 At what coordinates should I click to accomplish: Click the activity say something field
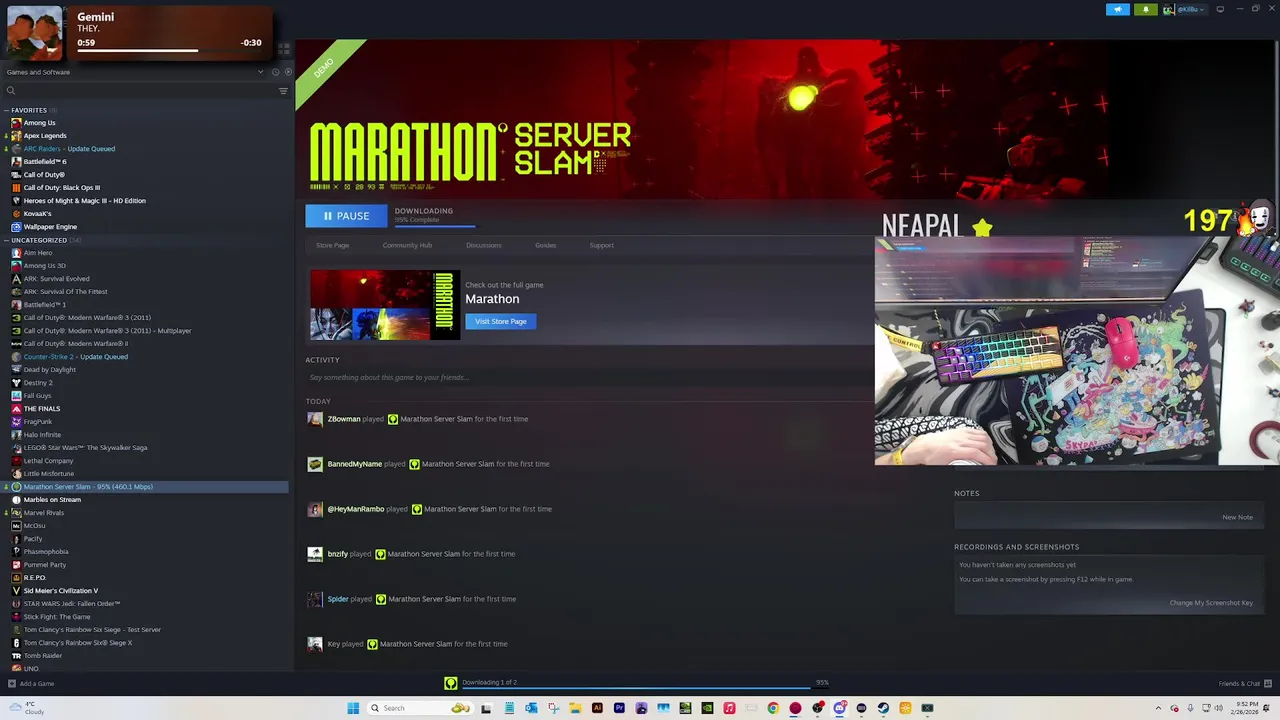(x=588, y=377)
